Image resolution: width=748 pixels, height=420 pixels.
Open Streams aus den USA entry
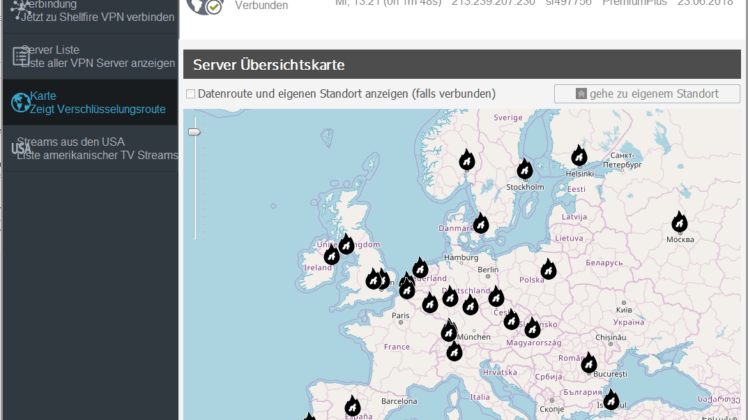[x=90, y=148]
